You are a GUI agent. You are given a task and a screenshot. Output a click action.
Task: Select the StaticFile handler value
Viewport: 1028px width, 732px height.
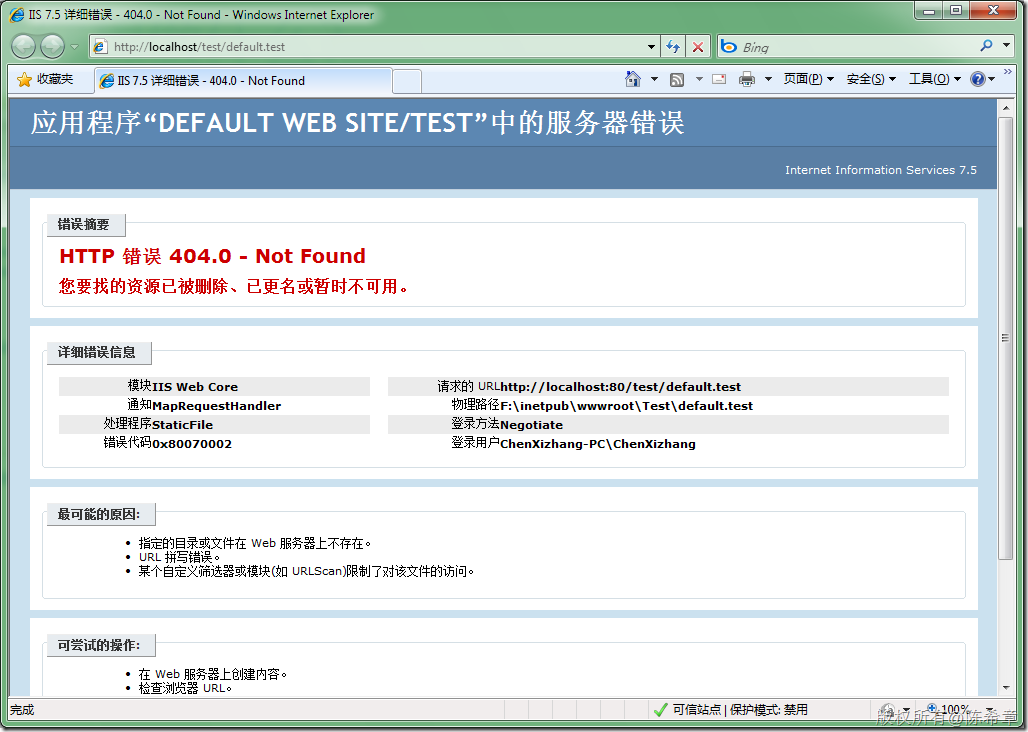(x=182, y=425)
